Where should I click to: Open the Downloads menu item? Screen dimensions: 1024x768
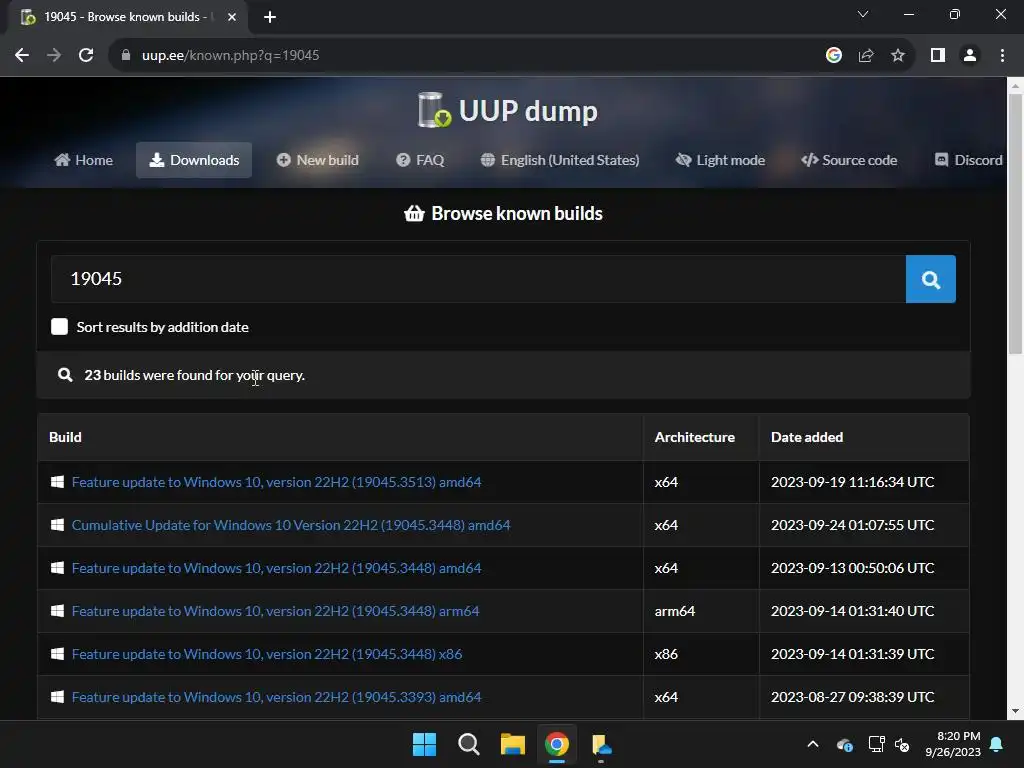click(x=194, y=160)
